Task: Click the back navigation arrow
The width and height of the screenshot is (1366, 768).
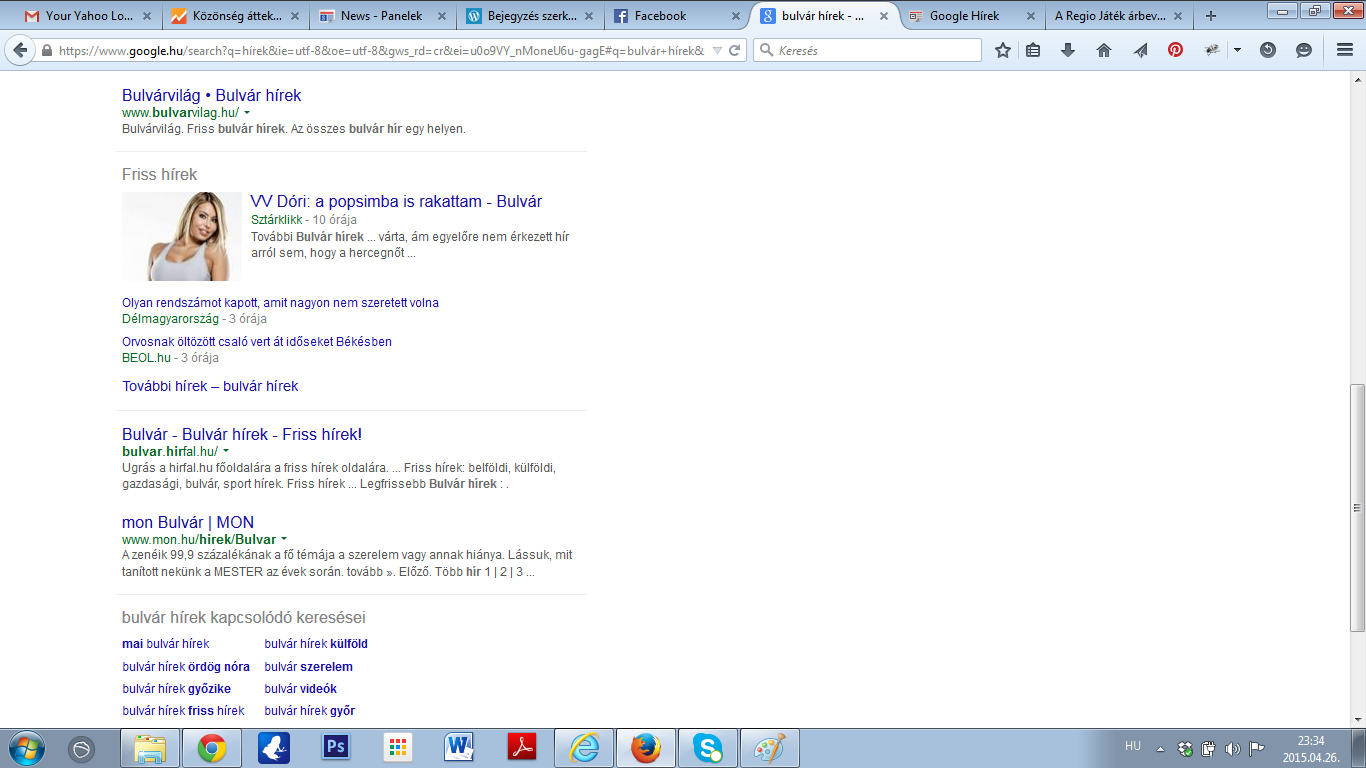Action: point(20,51)
